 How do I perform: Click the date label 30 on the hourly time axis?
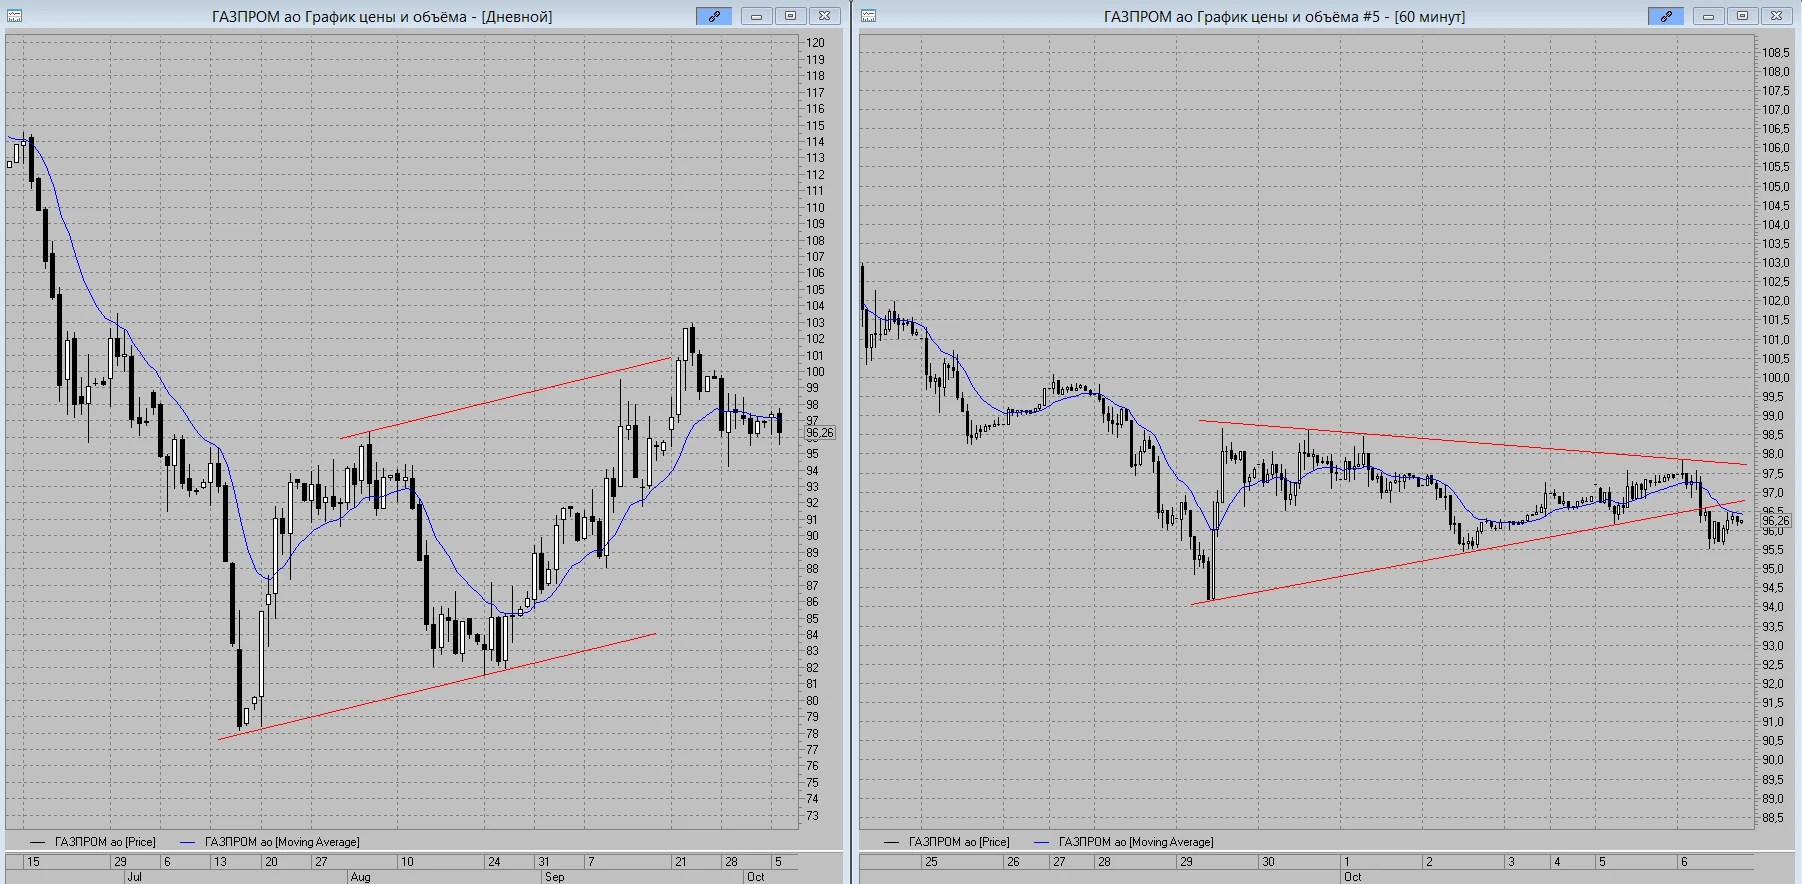pos(1268,862)
